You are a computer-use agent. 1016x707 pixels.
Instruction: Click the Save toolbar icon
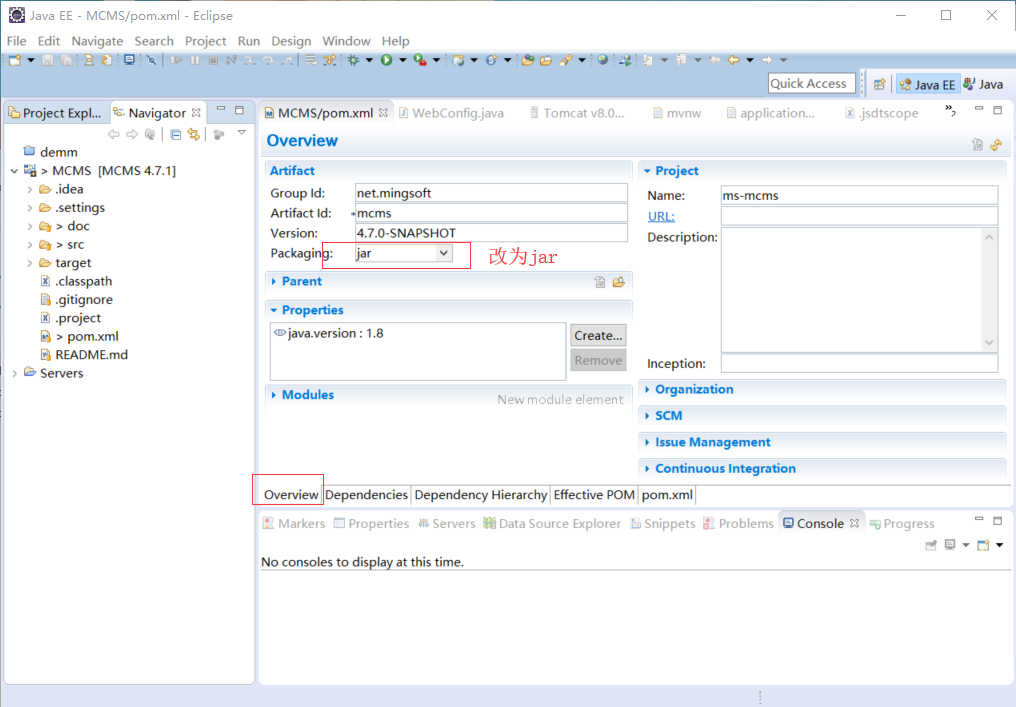point(47,60)
